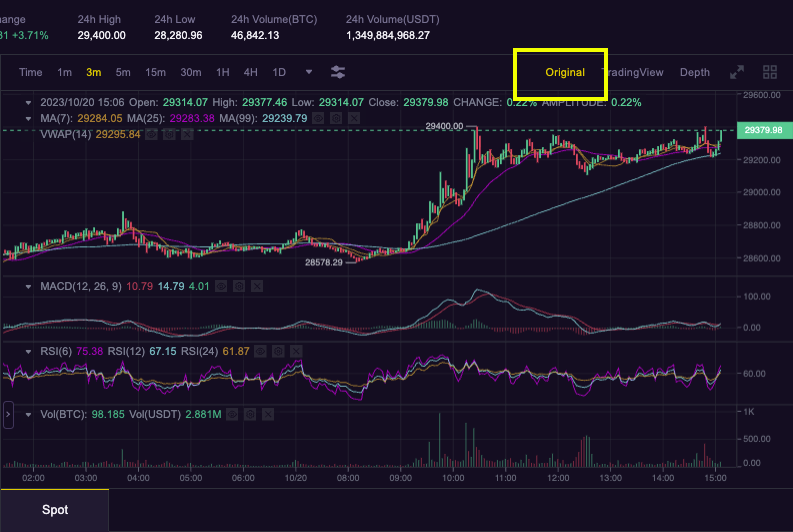Select the 15m time interval
This screenshot has width=793, height=532.
[155, 72]
